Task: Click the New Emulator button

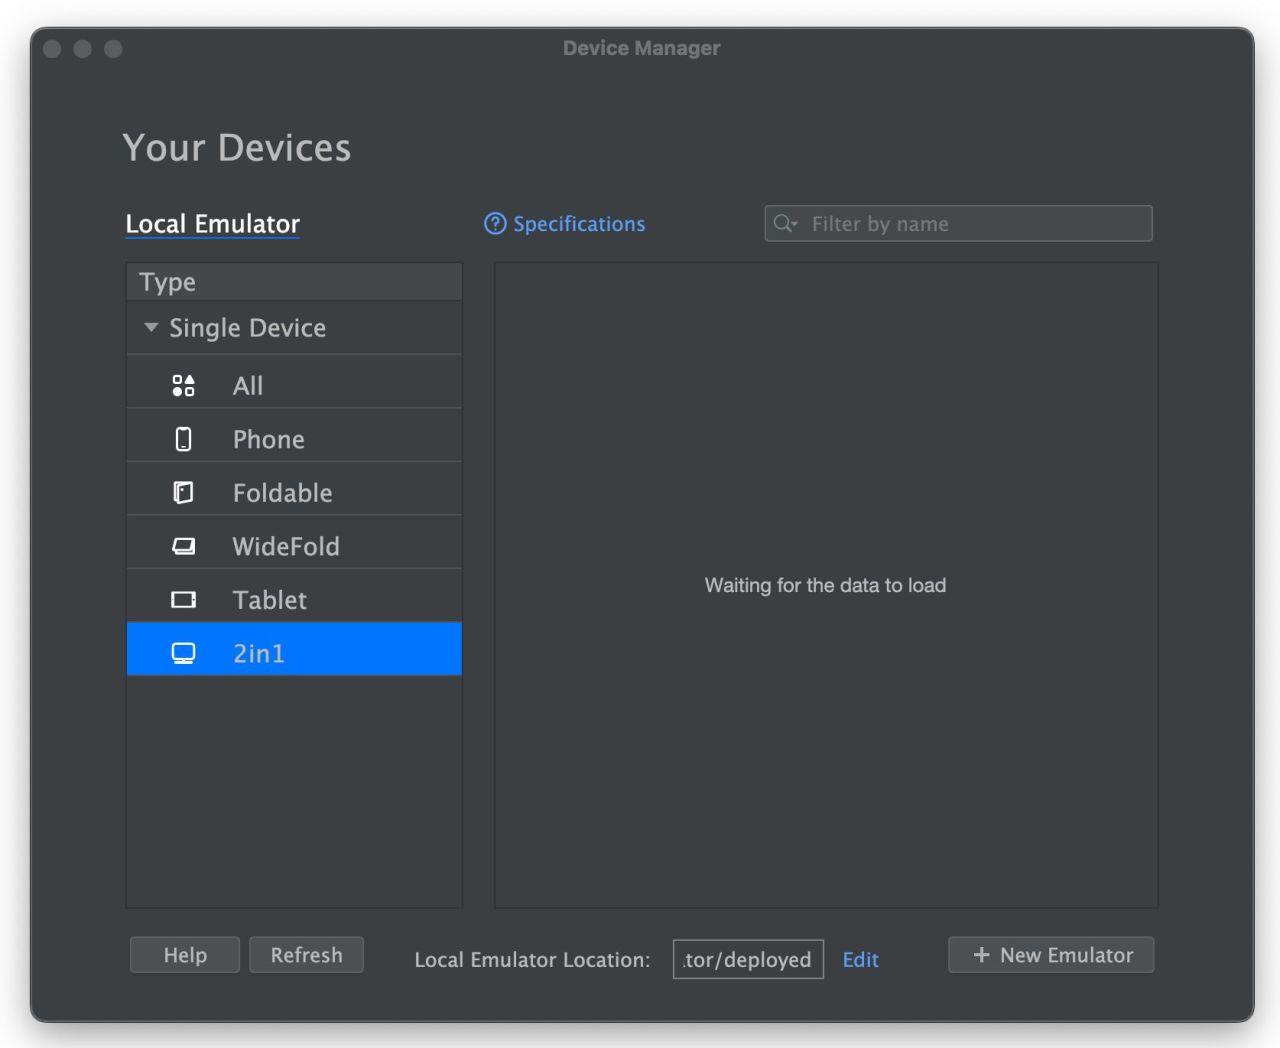Action: tap(1051, 955)
